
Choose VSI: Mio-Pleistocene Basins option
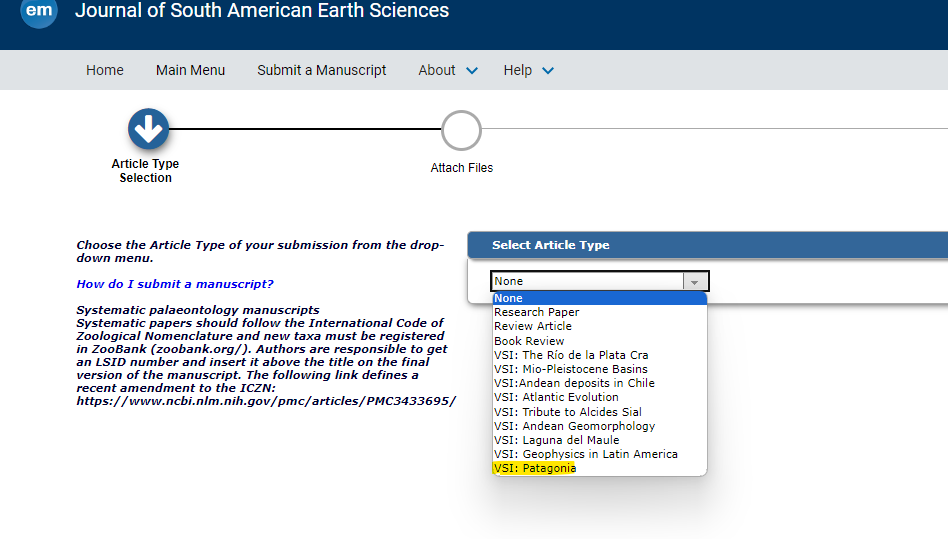[599, 369]
